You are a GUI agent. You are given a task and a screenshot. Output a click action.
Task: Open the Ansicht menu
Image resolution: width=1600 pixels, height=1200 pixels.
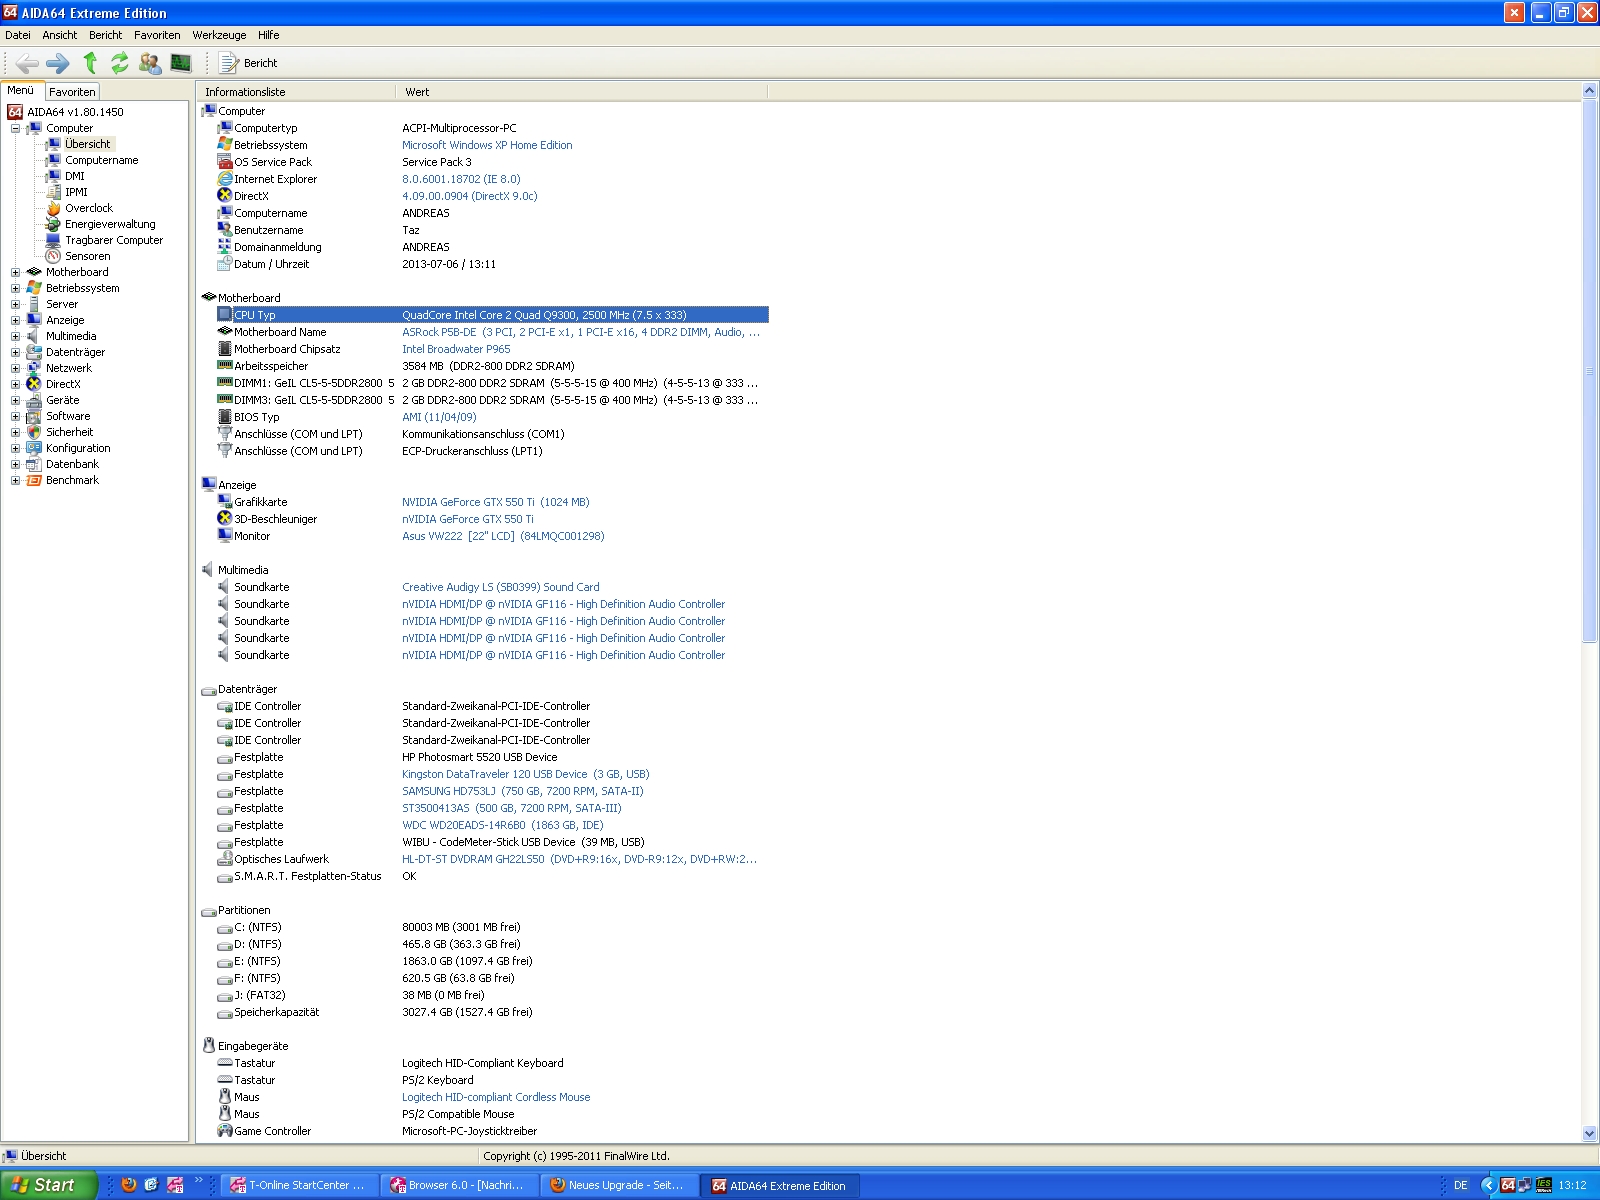[x=59, y=35]
